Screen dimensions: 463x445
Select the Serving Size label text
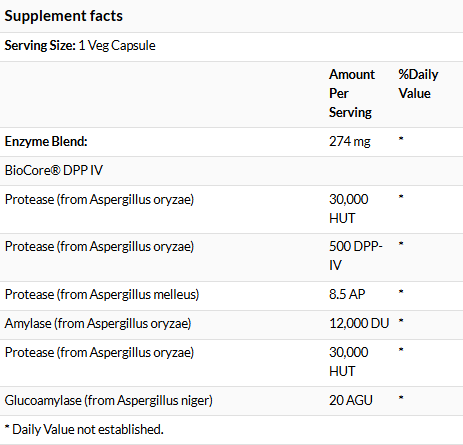(40, 45)
